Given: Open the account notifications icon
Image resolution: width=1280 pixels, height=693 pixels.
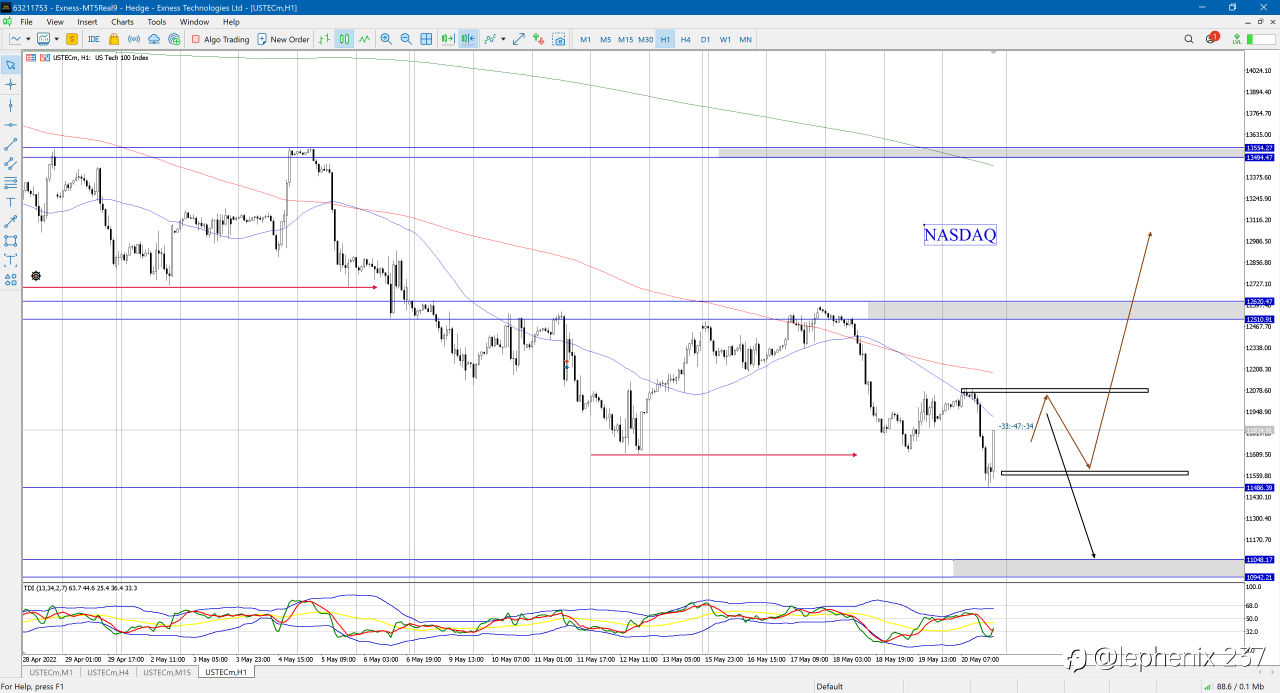Looking at the screenshot, I should pyautogui.click(x=1211, y=39).
